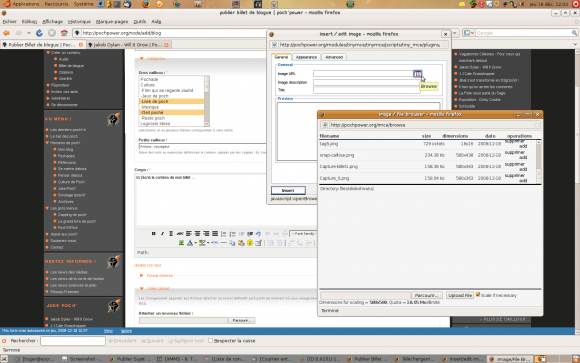Click 'add' for snap-cailloux.png

click(523, 158)
